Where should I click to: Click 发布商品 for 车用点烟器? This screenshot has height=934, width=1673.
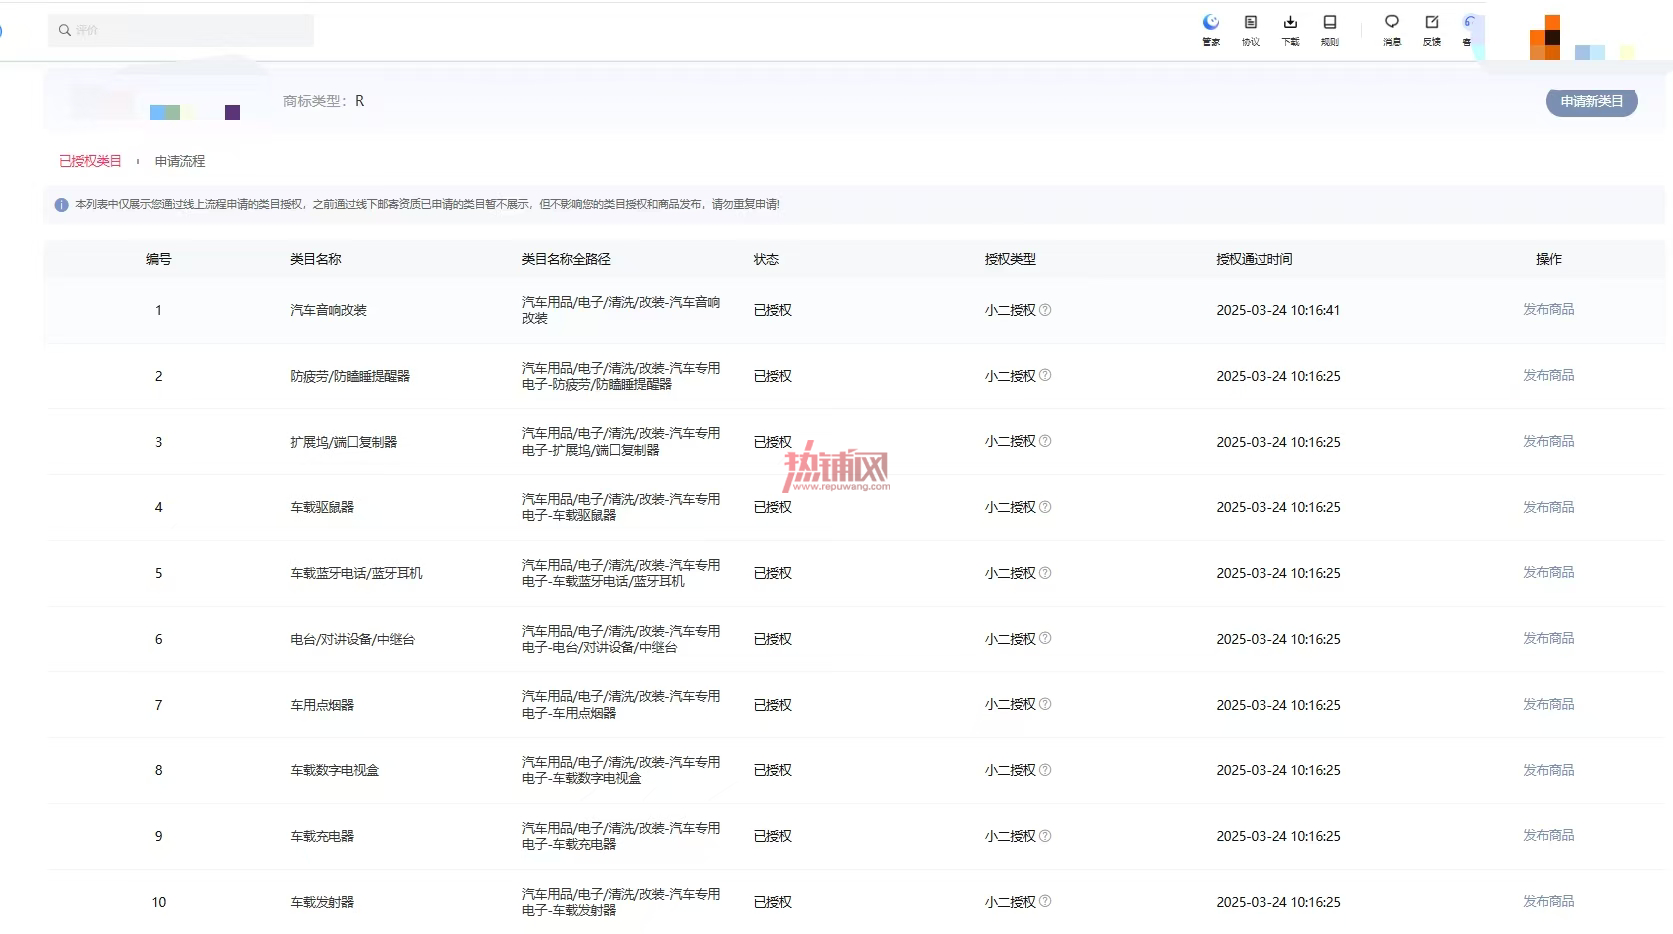tap(1548, 704)
